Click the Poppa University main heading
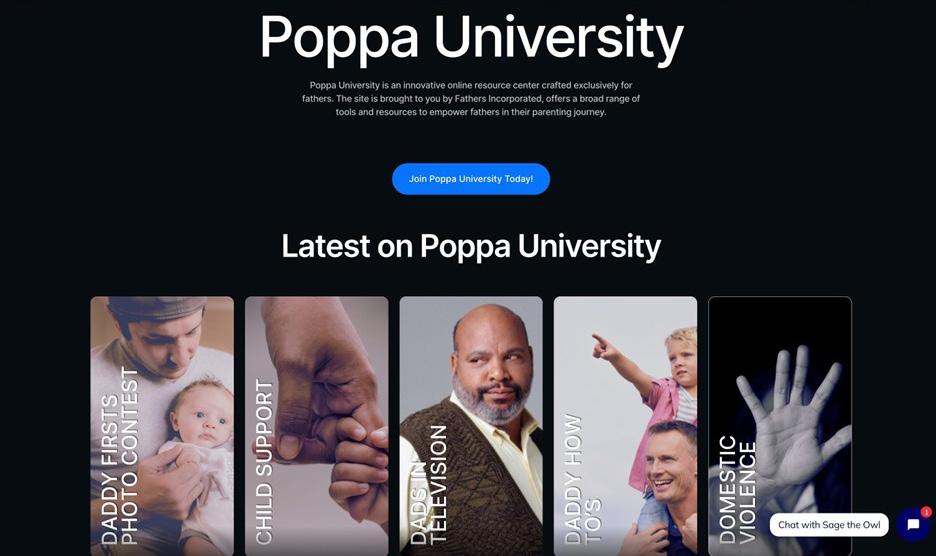The width and height of the screenshot is (936, 556). pos(471,37)
